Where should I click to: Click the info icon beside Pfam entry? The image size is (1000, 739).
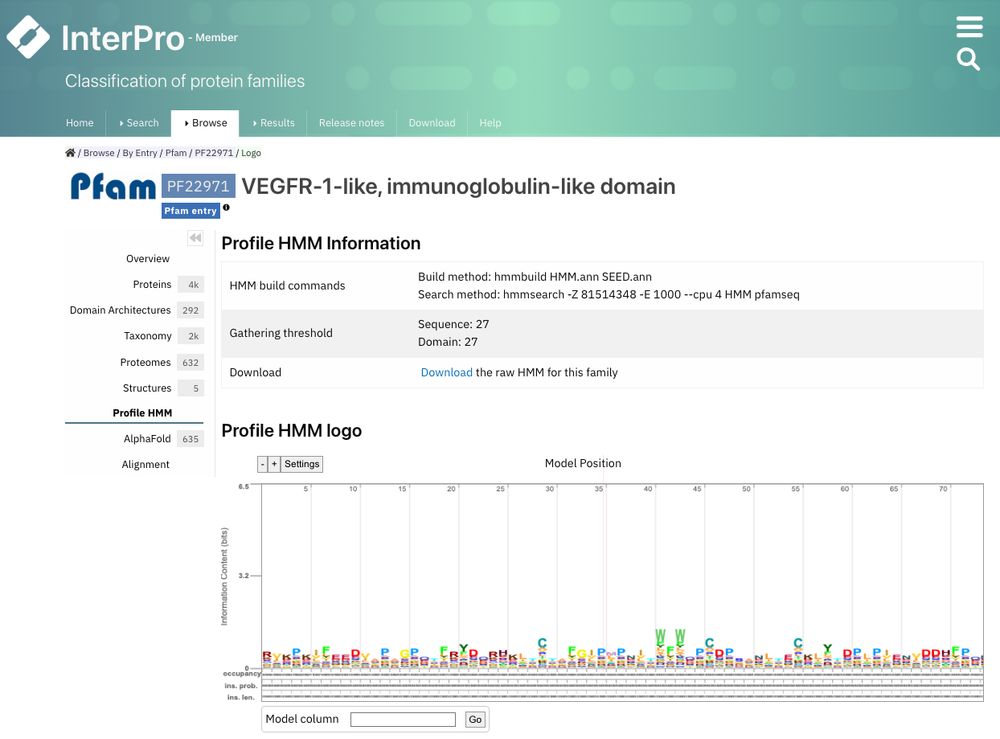(226, 208)
